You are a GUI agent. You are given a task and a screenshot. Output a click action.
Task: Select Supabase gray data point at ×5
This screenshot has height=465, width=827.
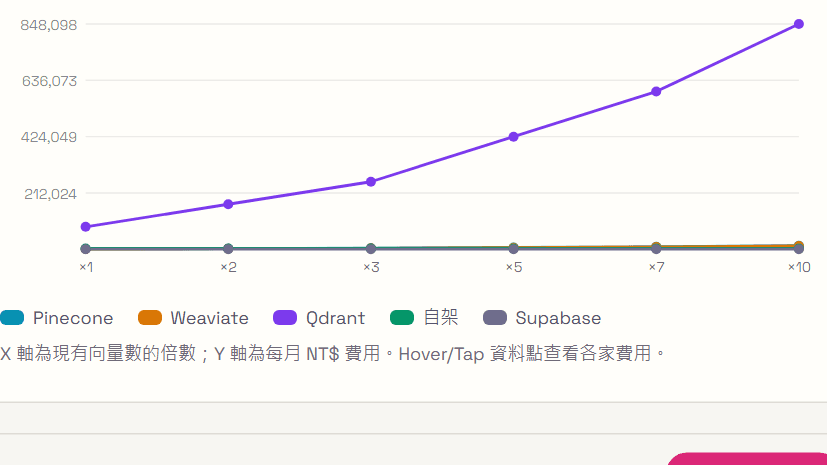[513, 249]
